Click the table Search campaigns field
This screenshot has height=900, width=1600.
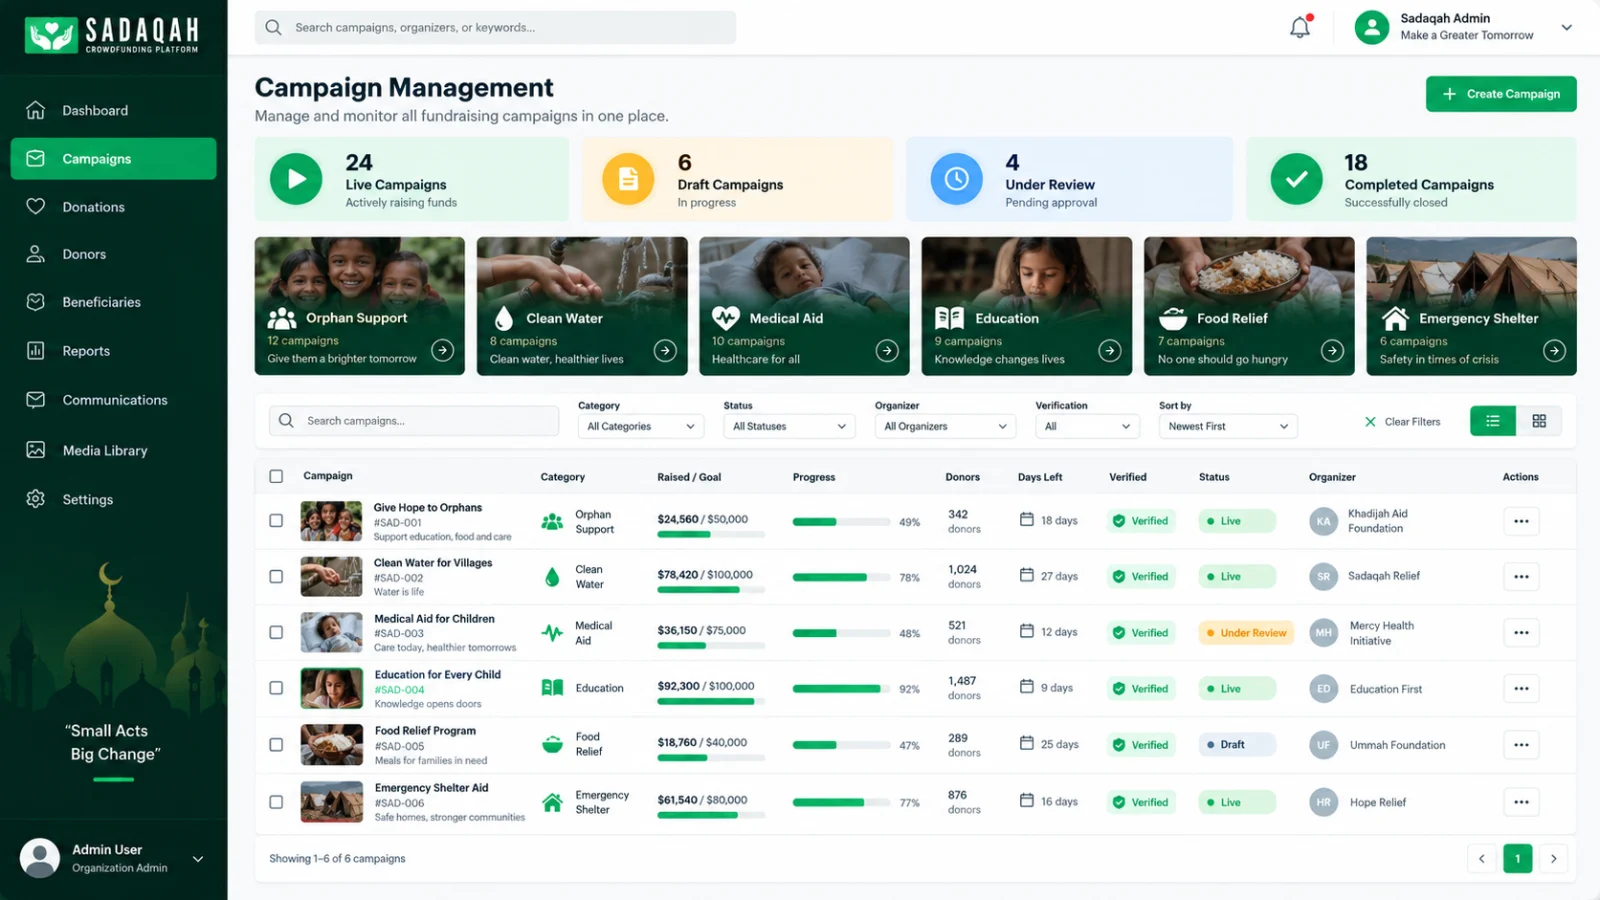tap(413, 421)
